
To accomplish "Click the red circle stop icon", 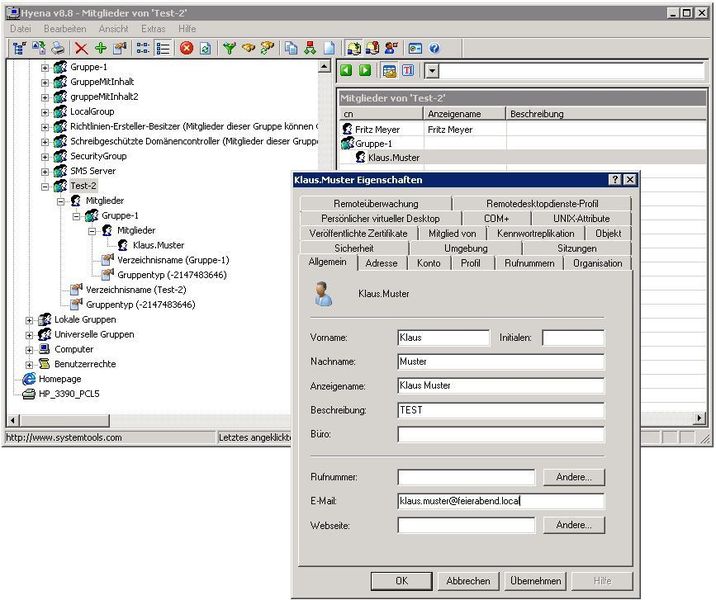I will [186, 48].
